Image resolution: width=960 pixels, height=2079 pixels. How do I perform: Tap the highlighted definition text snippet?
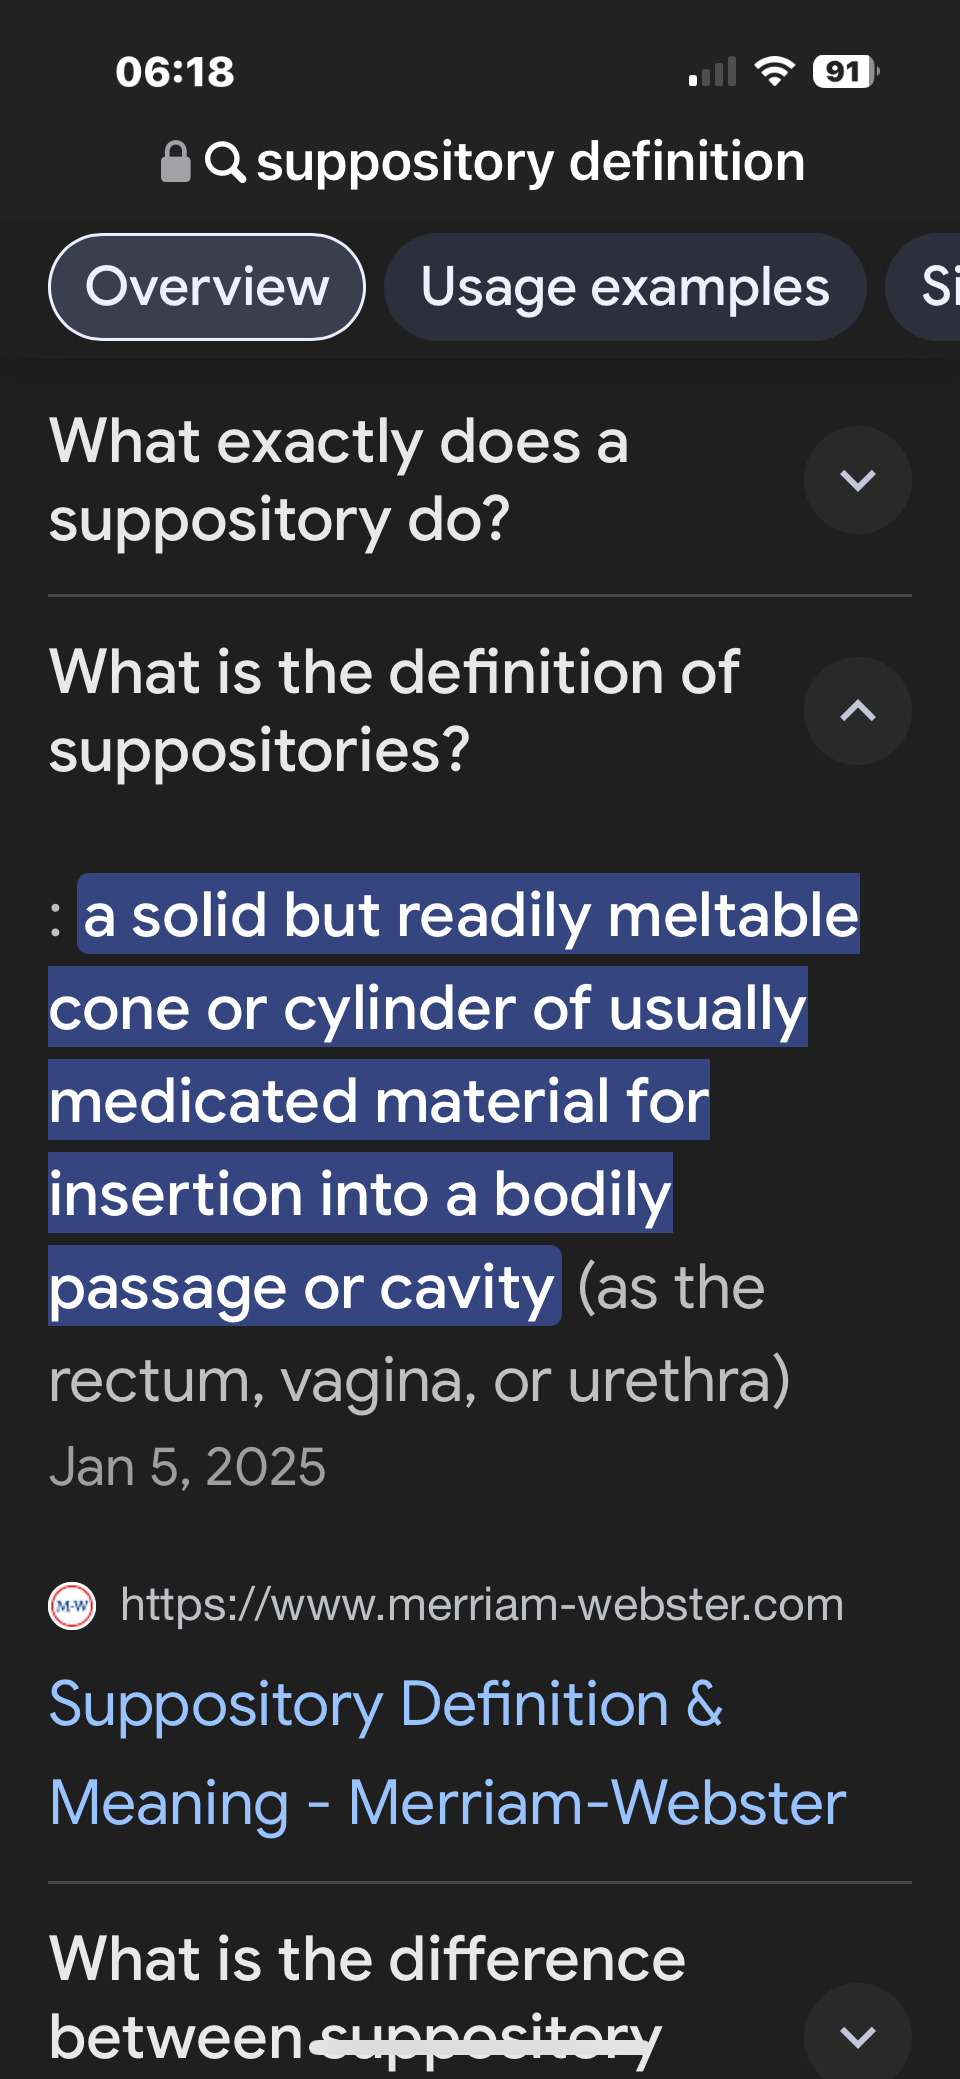pos(454,1100)
